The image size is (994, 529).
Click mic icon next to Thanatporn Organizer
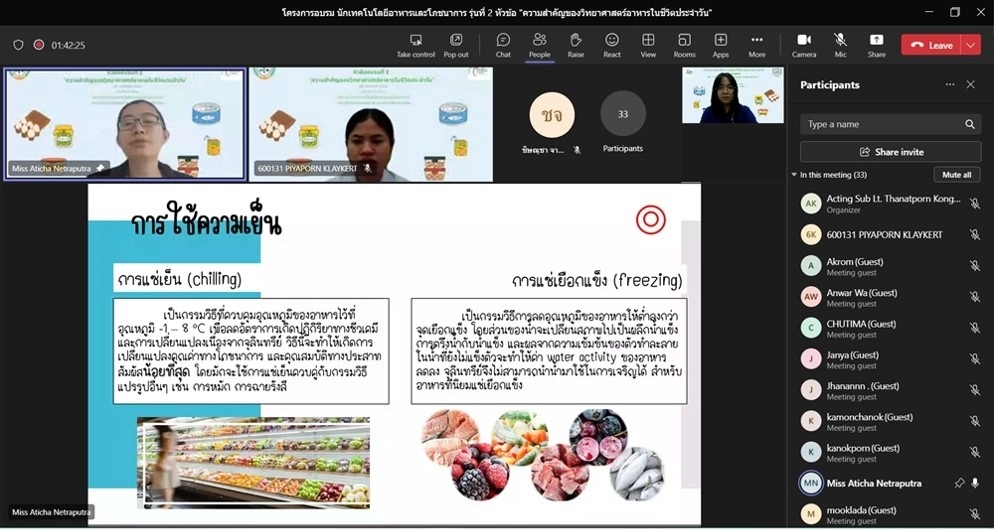[x=974, y=204]
